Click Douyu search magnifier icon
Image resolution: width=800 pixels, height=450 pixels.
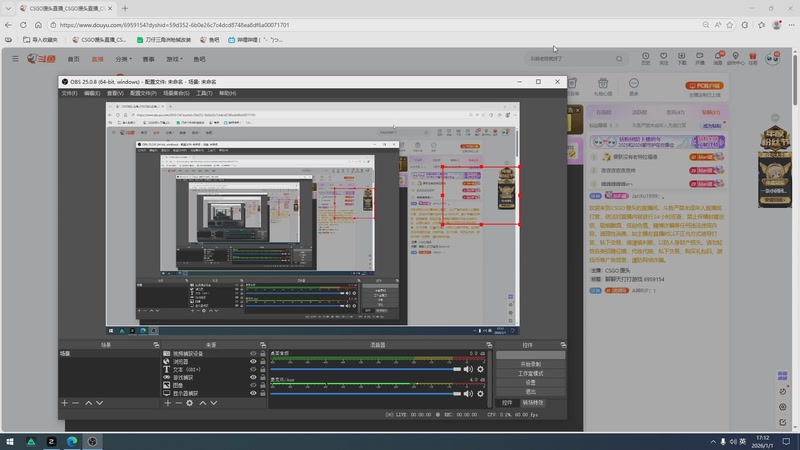point(619,59)
